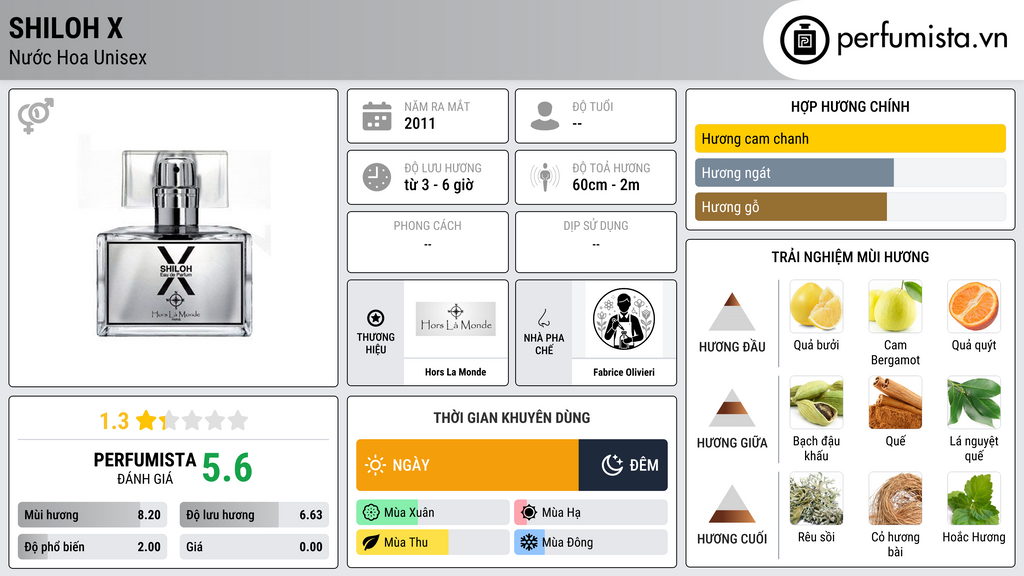Click the calendar icon for launch year

pyautogui.click(x=377, y=116)
